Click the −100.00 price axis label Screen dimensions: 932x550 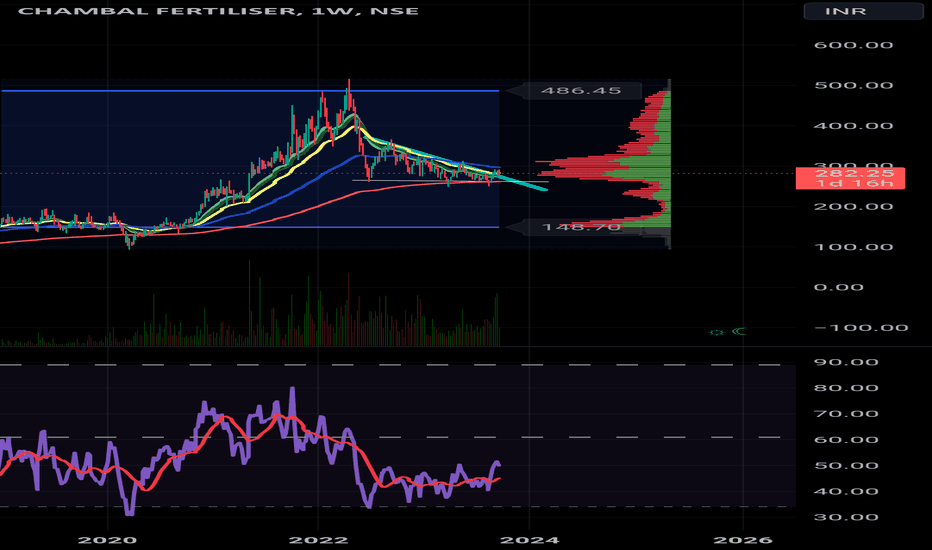(861, 328)
